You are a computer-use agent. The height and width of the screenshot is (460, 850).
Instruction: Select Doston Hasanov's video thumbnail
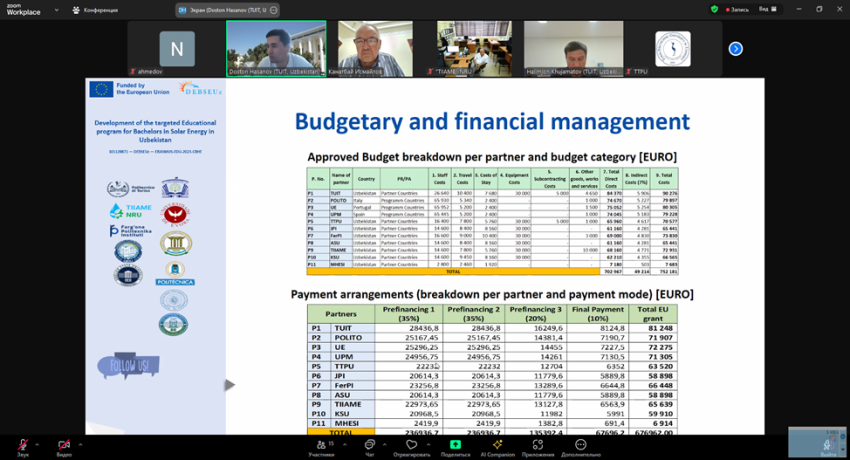click(276, 49)
